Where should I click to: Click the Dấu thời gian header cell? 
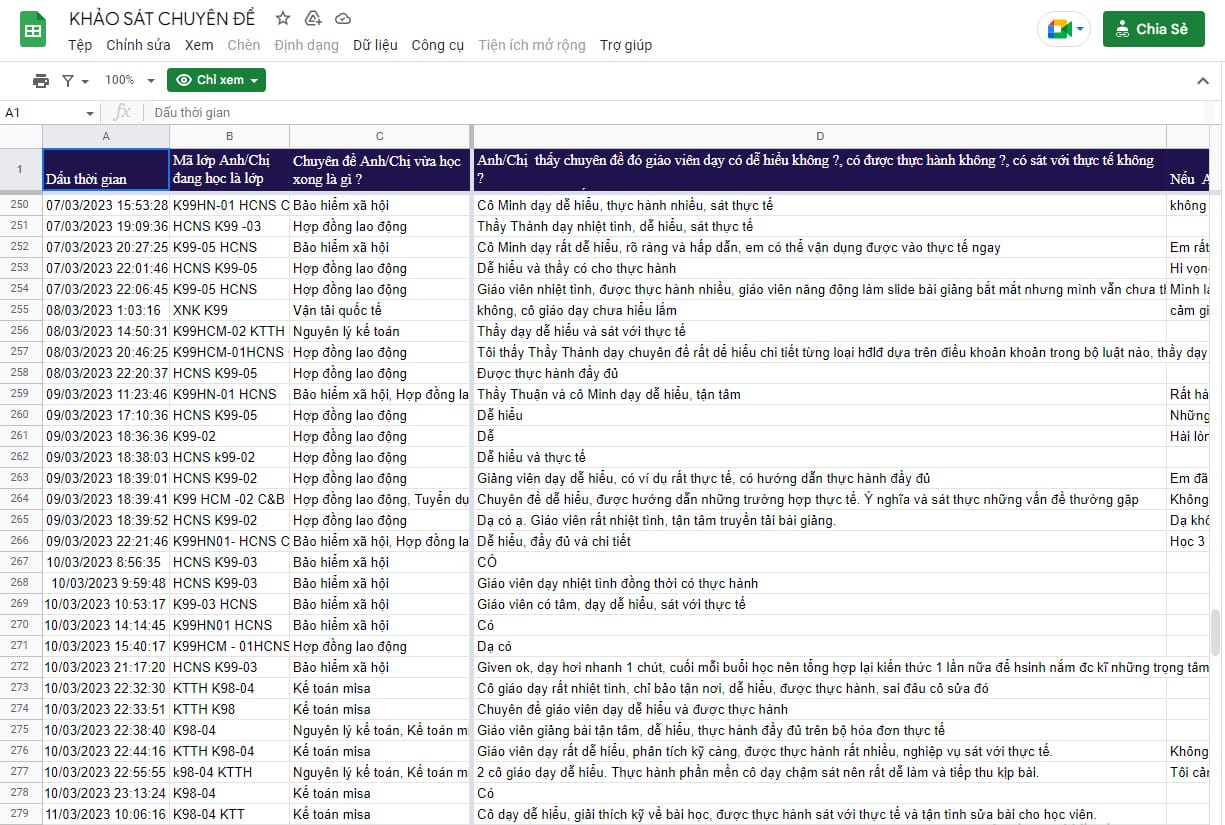(x=106, y=170)
